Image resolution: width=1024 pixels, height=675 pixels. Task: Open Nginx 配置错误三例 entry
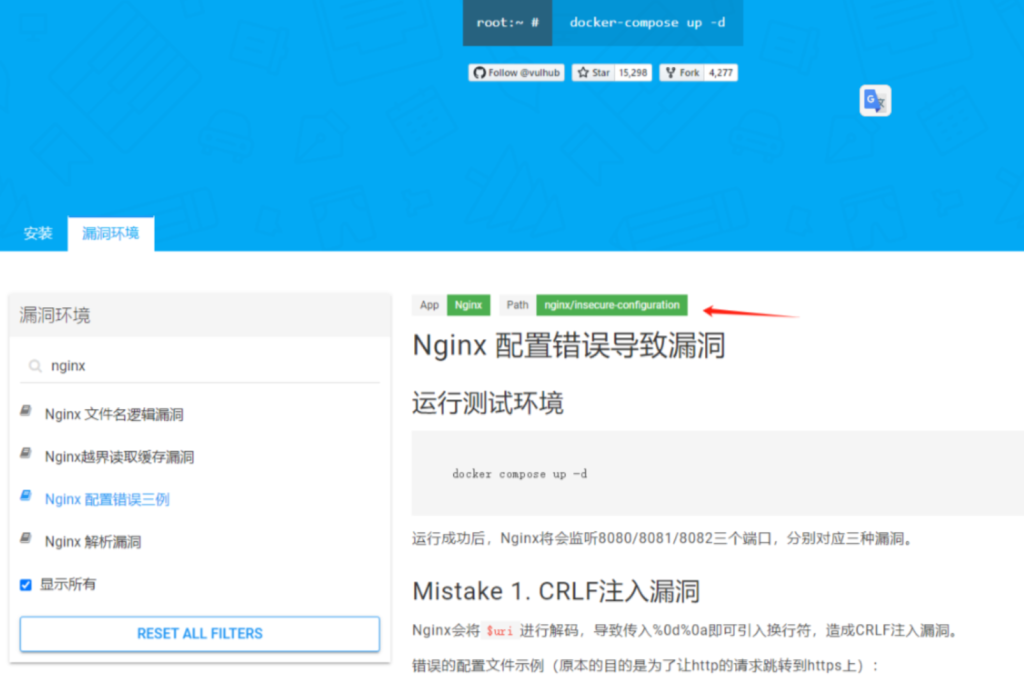107,499
